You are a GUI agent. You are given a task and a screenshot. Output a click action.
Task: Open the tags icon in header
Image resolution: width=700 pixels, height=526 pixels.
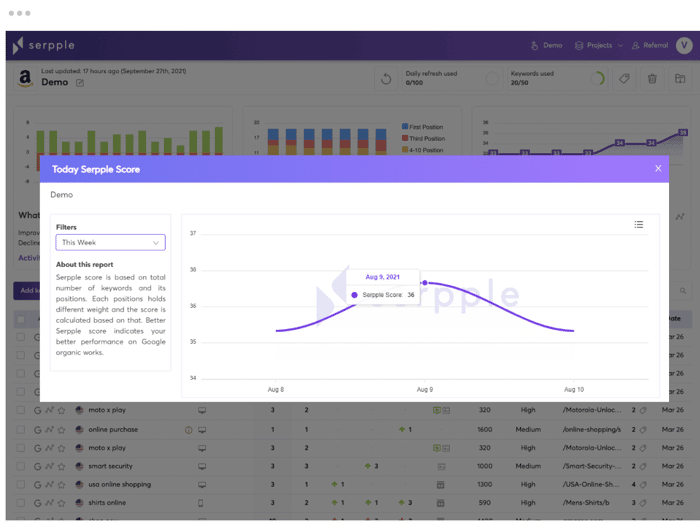624,79
